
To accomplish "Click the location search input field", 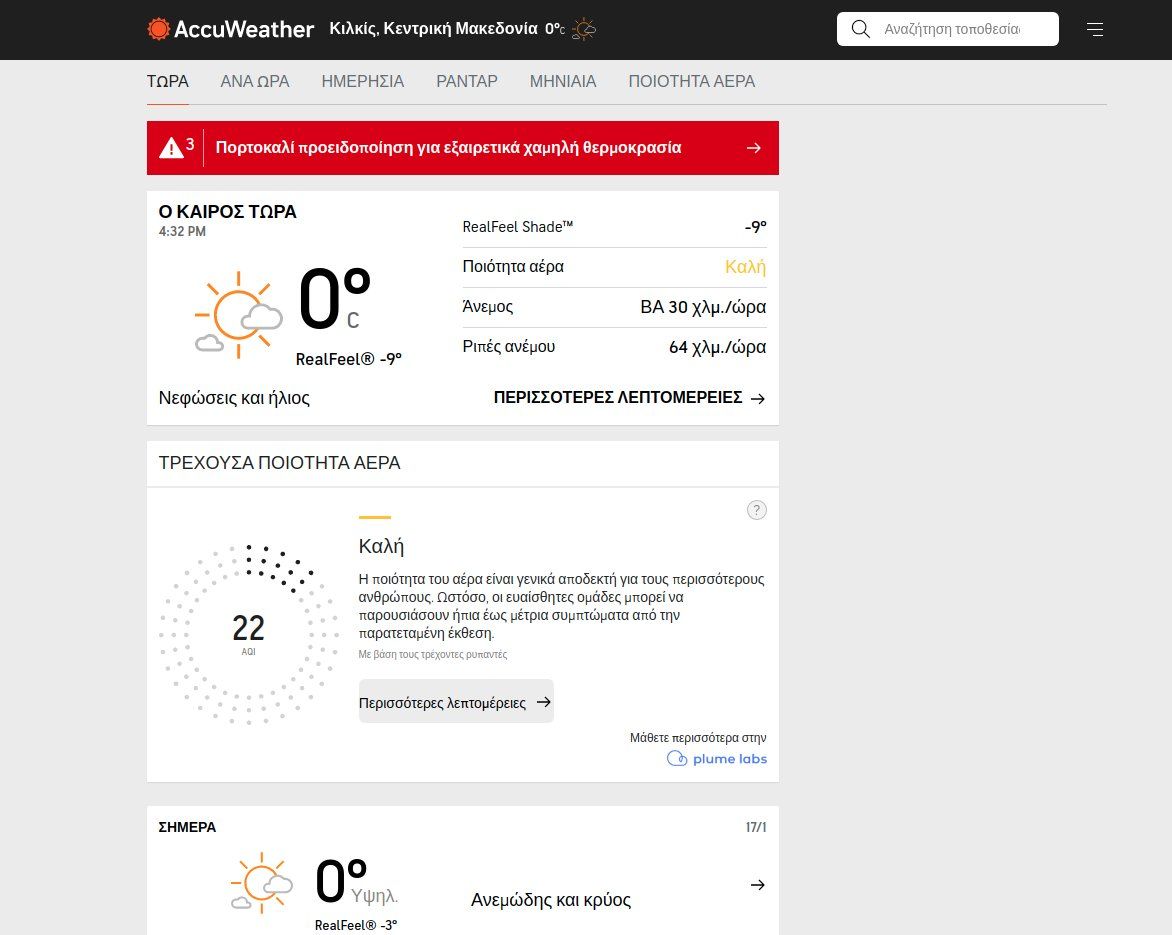I will coord(952,29).
